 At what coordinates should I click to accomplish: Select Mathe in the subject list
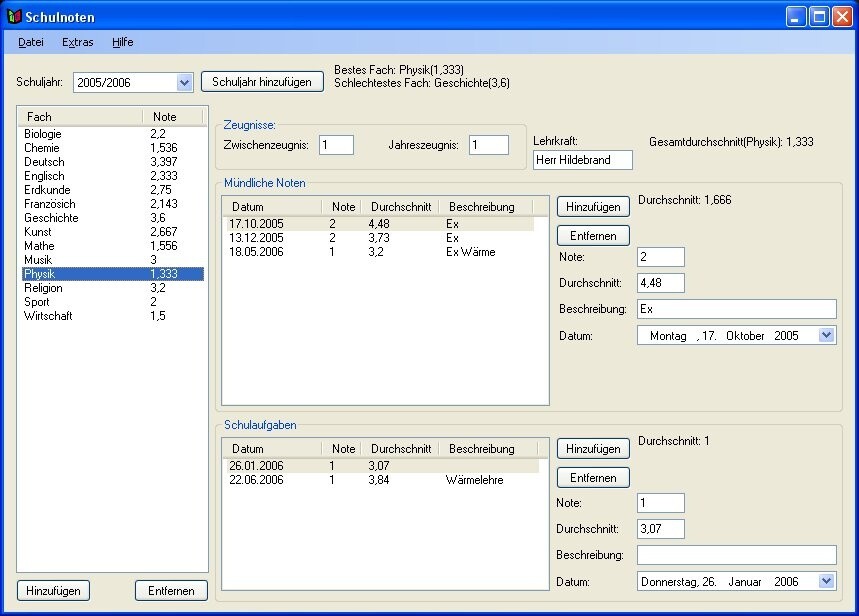pos(112,246)
